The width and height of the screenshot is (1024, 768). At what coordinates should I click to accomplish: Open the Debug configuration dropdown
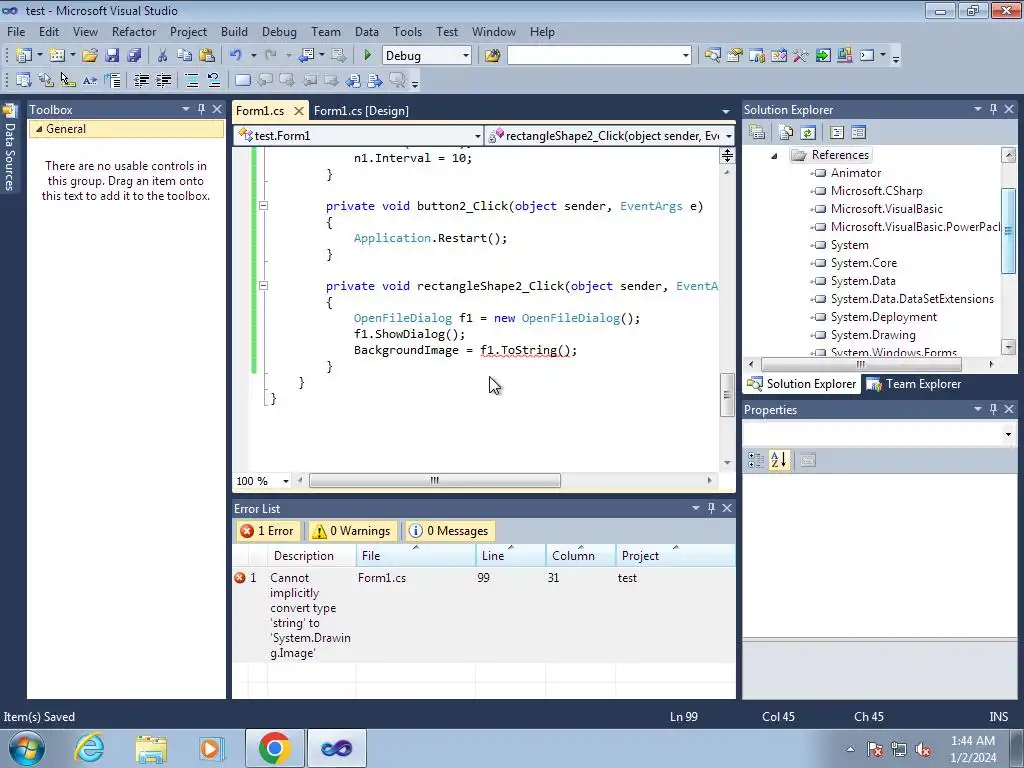[466, 56]
